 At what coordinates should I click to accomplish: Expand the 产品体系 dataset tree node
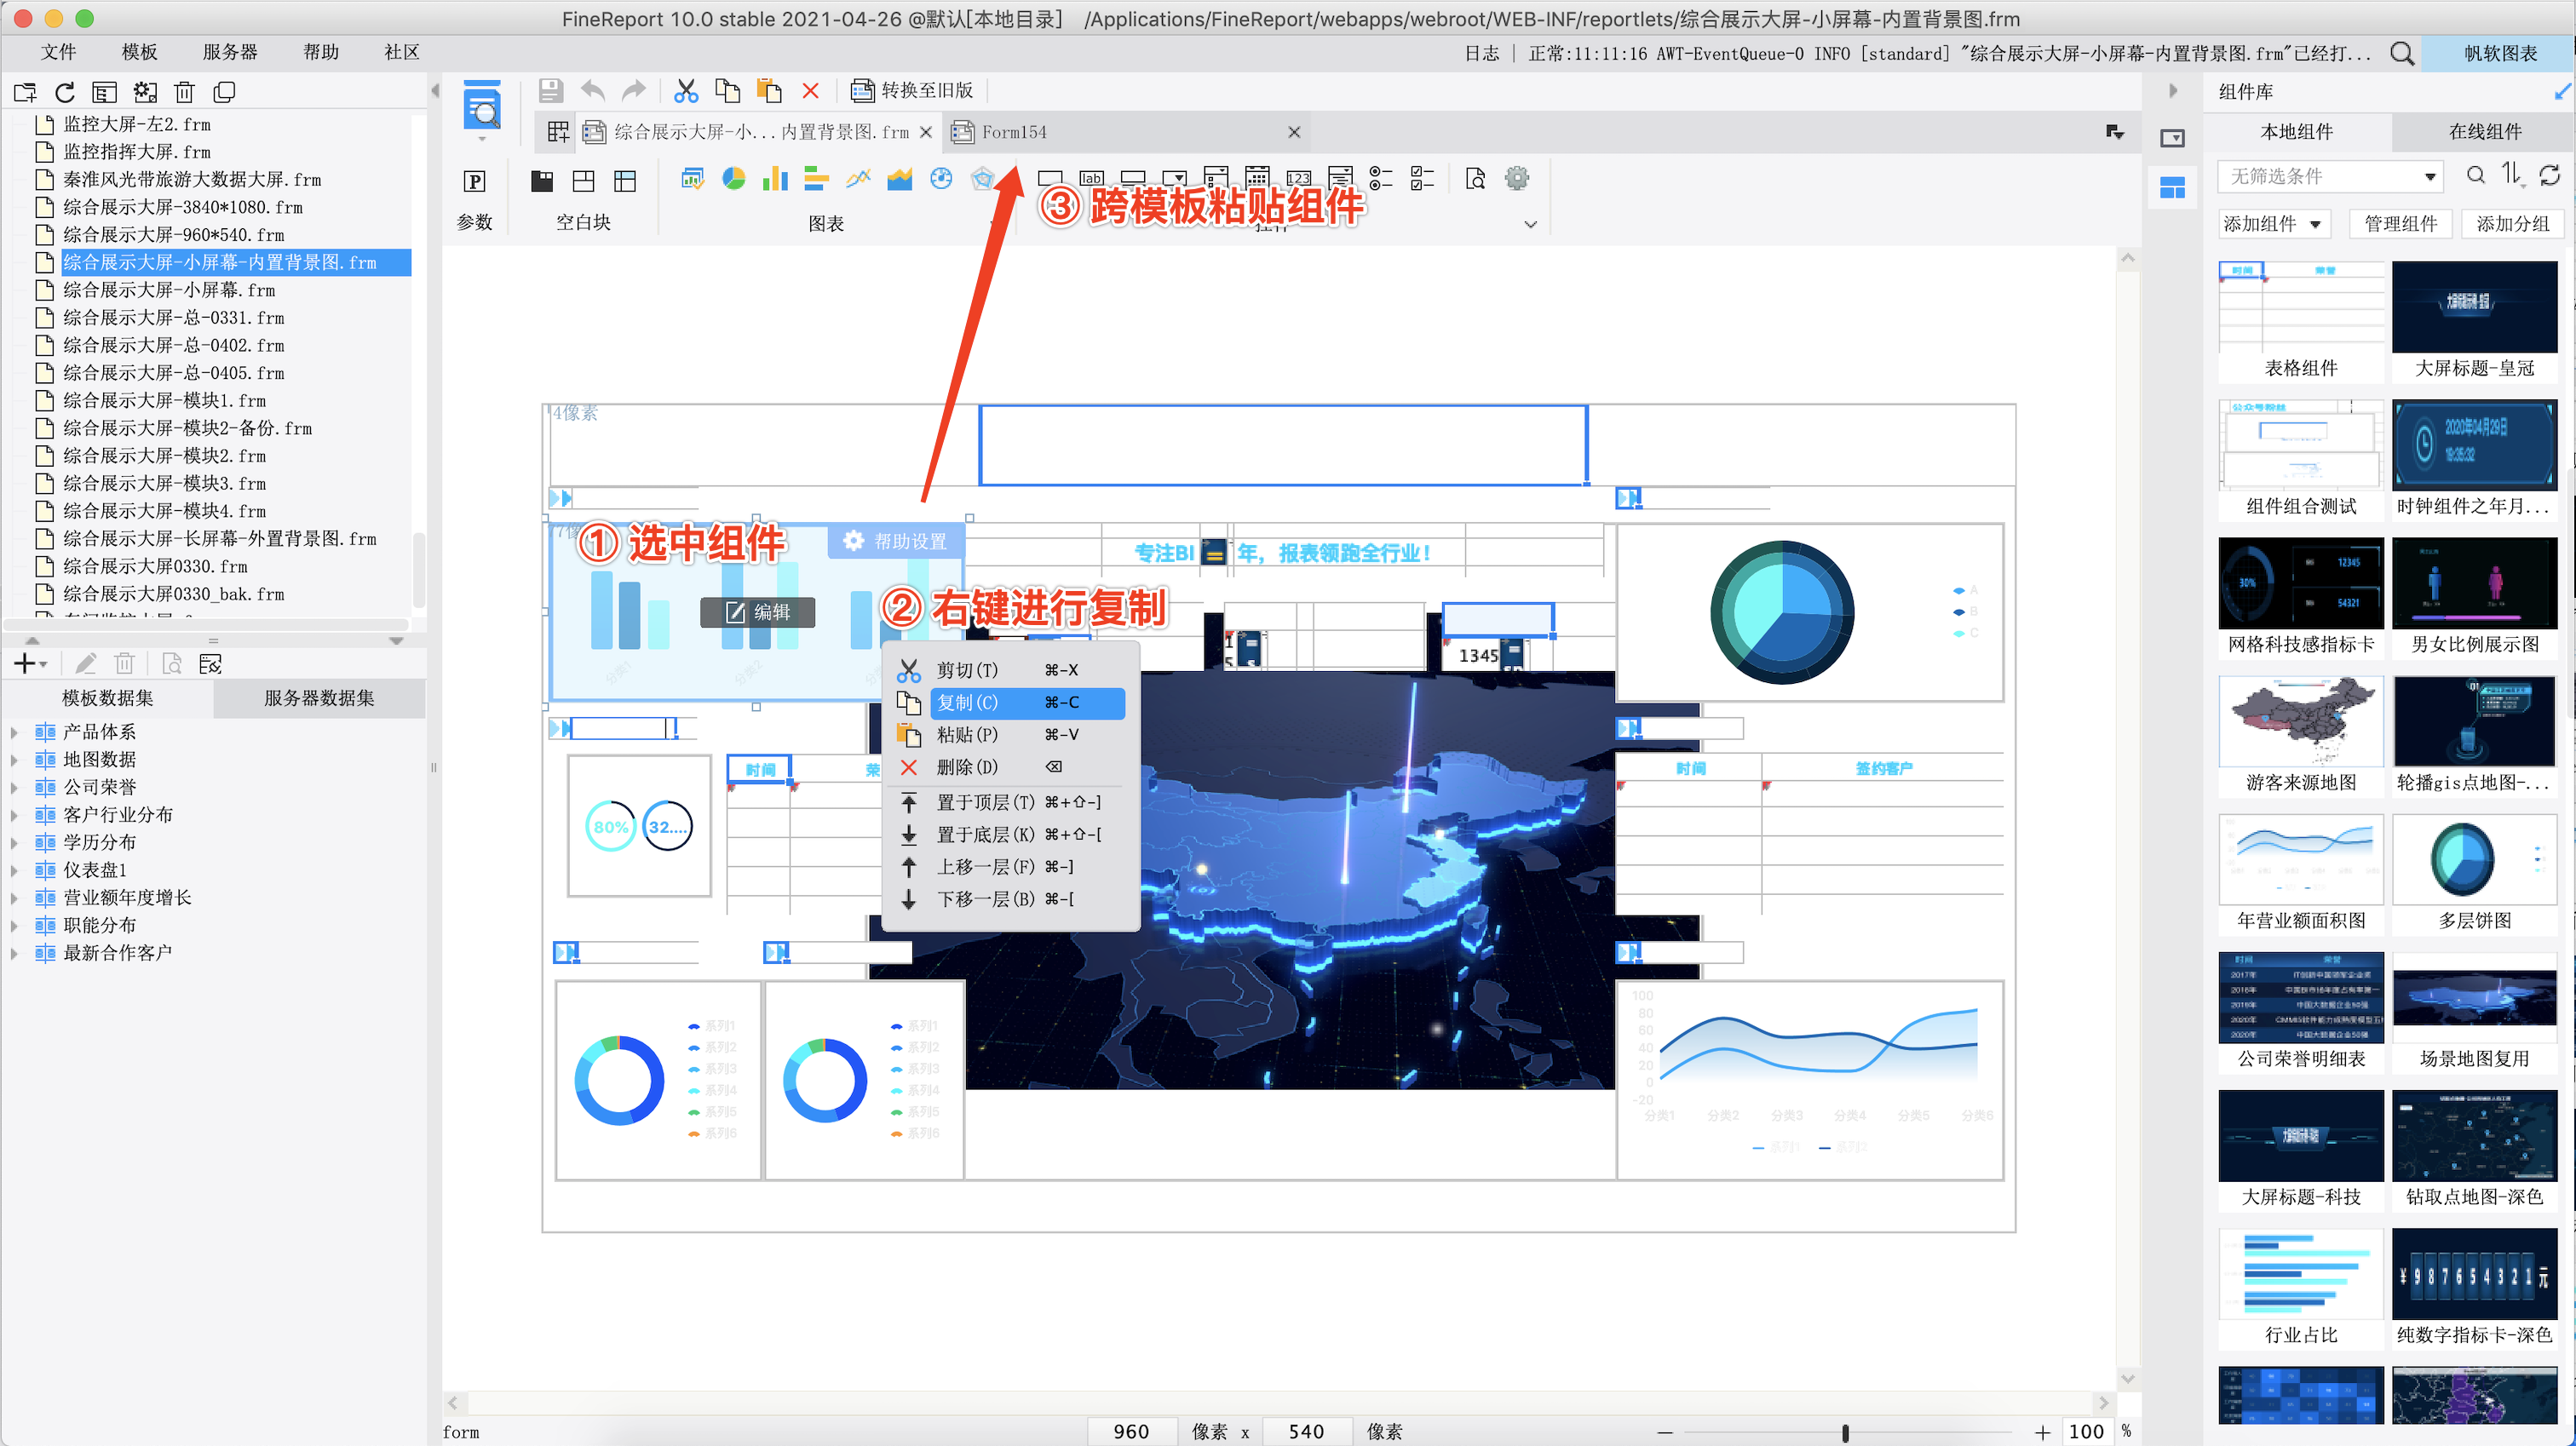pyautogui.click(x=14, y=732)
